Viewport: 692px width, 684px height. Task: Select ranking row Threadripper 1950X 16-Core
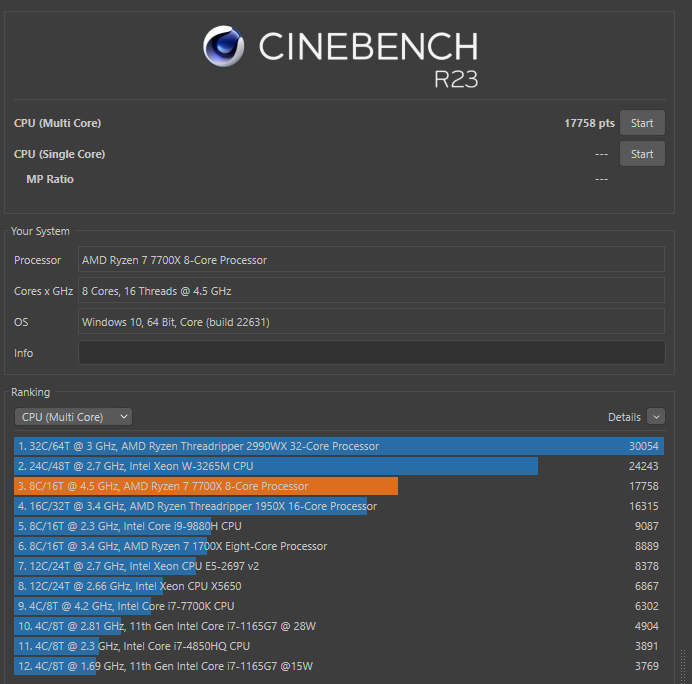339,506
